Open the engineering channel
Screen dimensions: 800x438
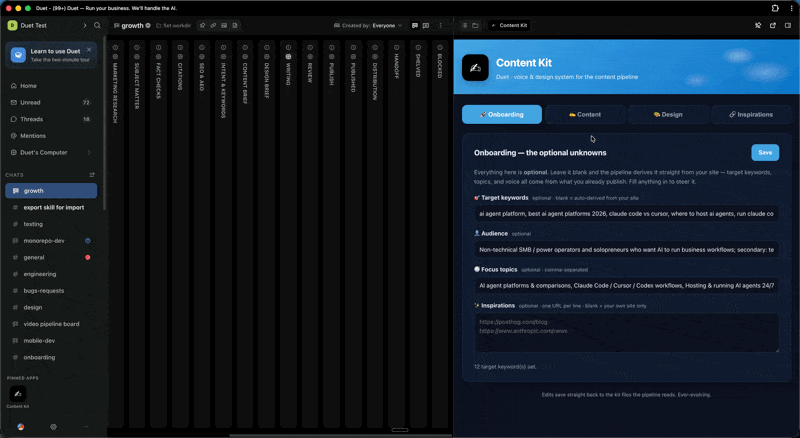tap(51, 274)
